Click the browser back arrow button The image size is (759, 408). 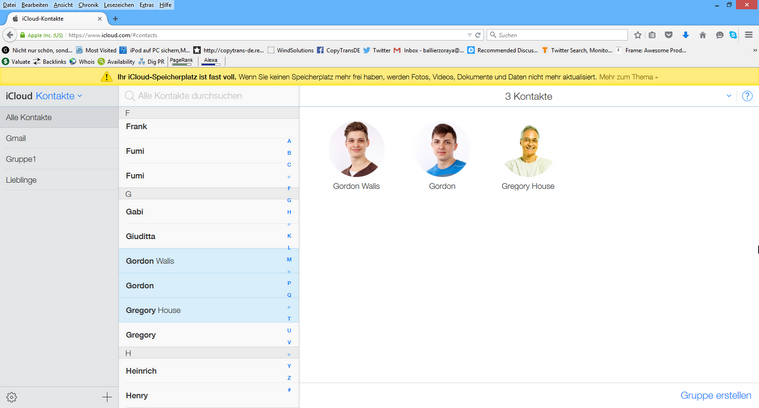click(10, 35)
